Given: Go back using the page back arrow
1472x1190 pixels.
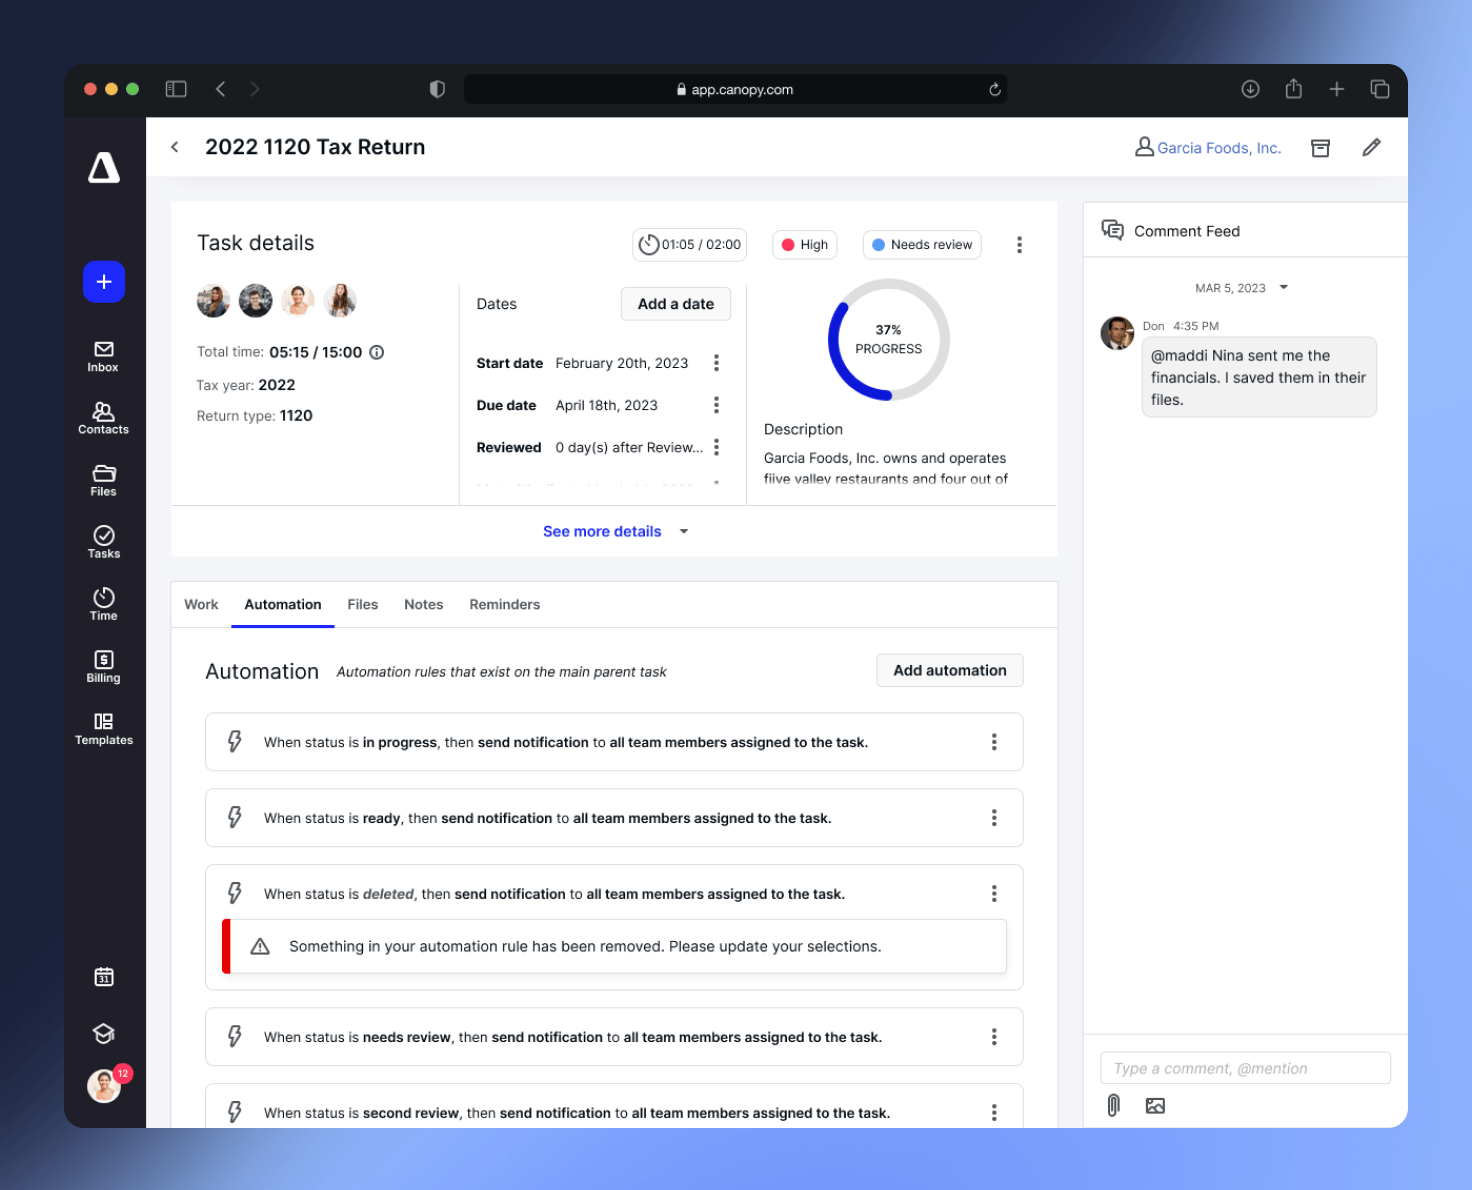Looking at the screenshot, I should 175,147.
